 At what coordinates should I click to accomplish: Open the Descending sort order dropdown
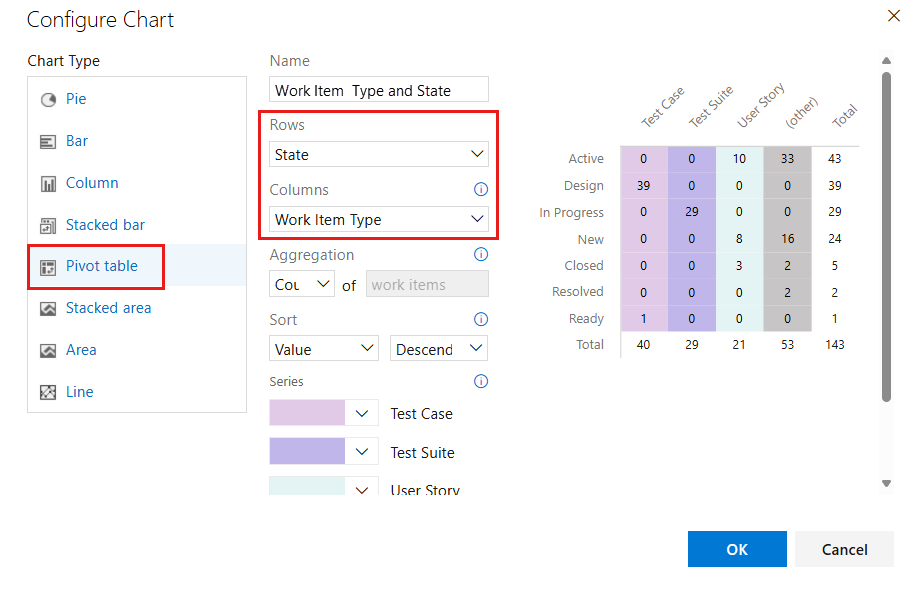[438, 348]
